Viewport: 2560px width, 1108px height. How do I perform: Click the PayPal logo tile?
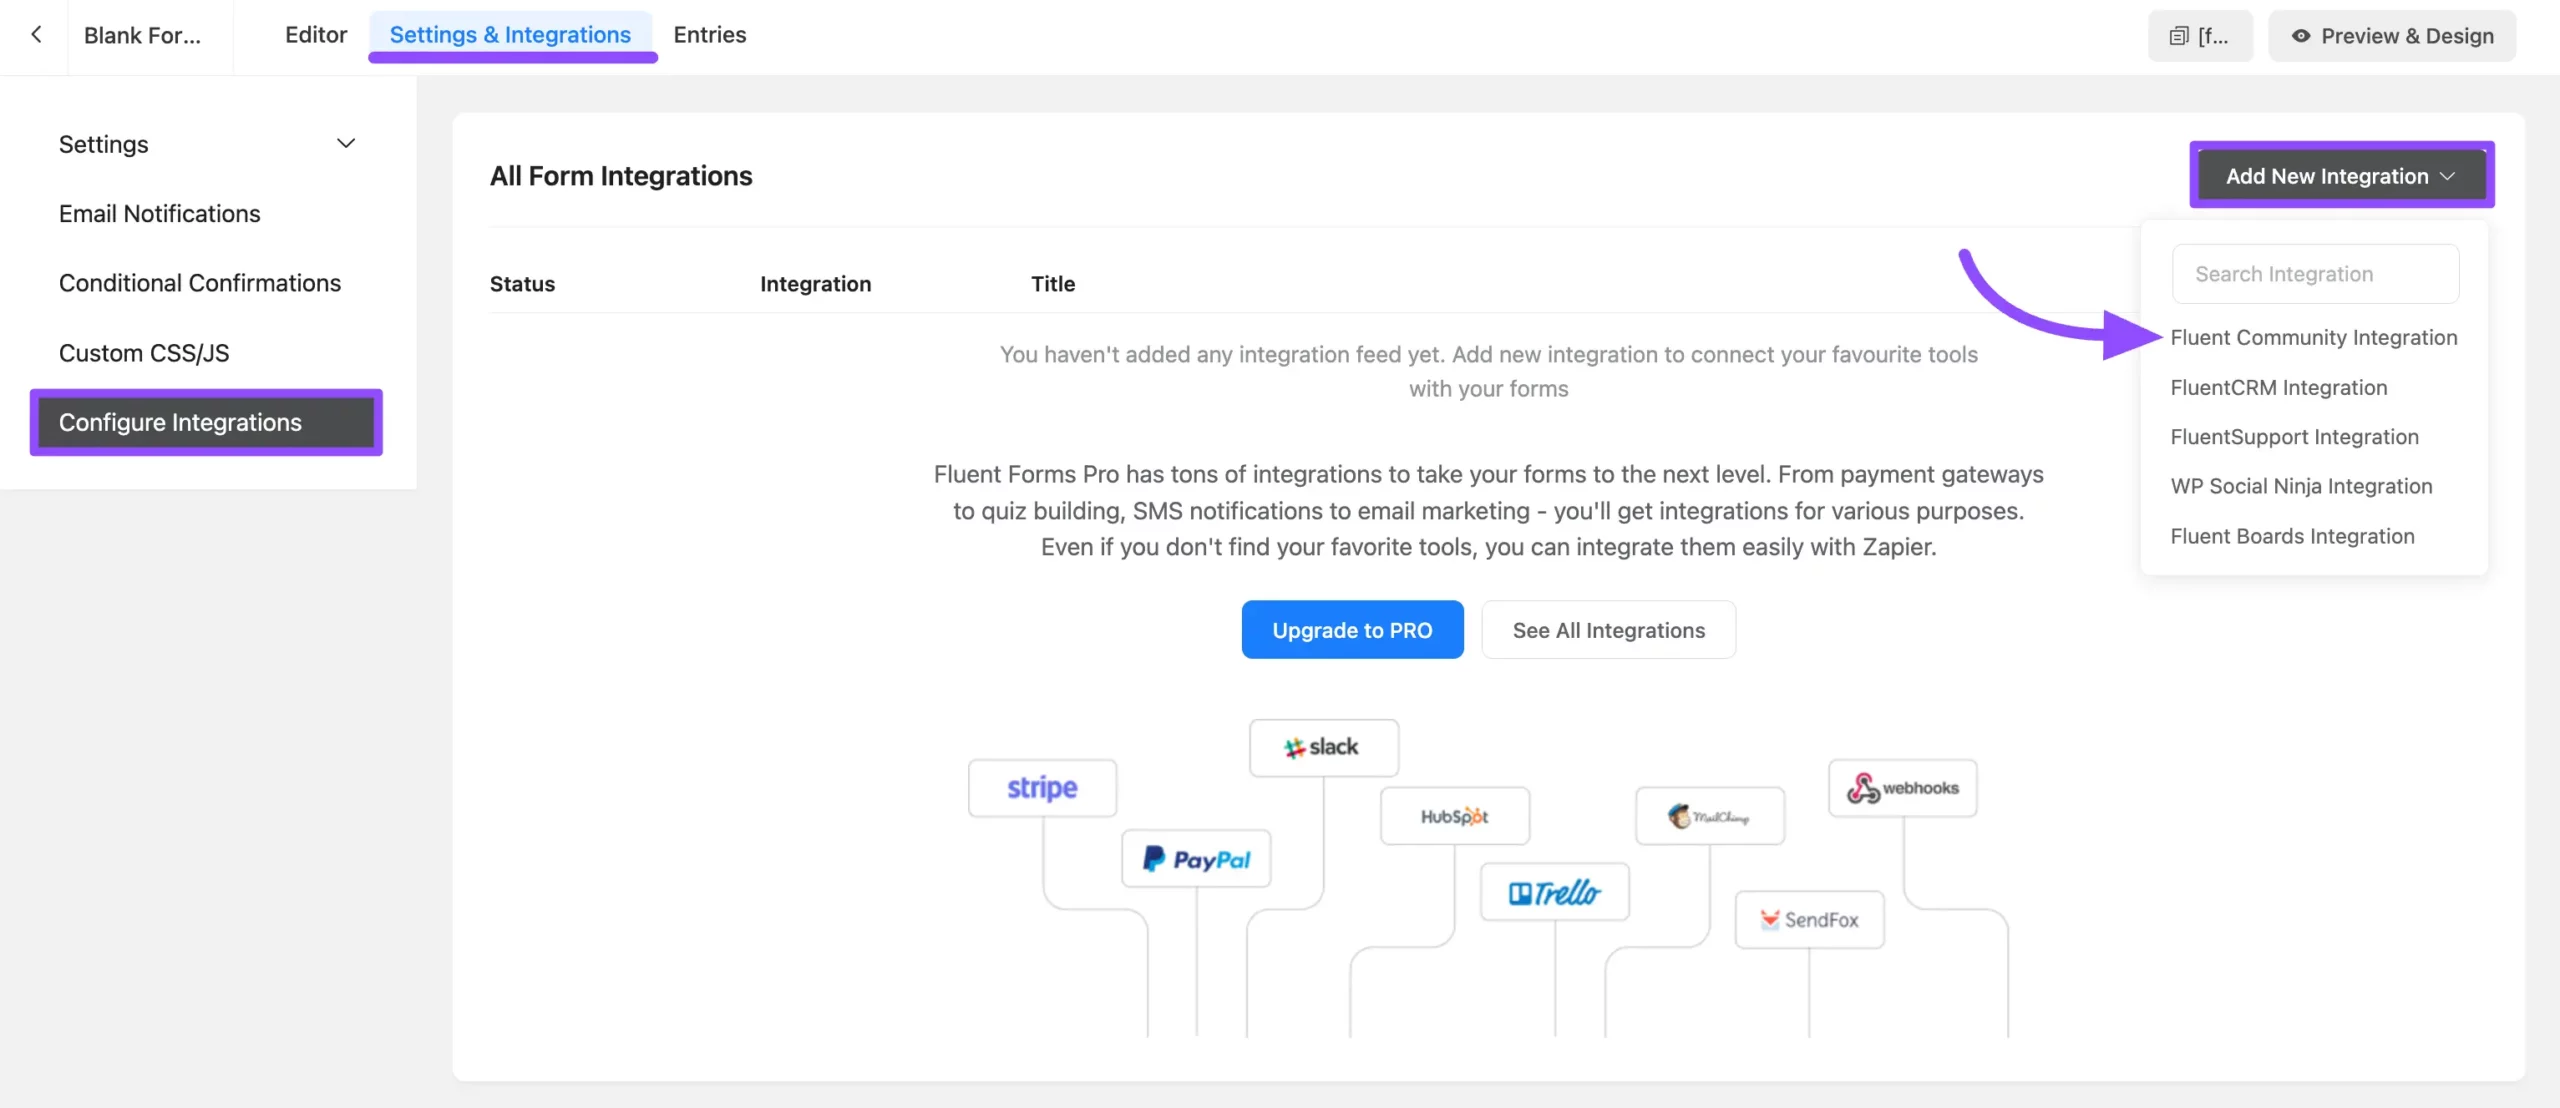[1196, 859]
